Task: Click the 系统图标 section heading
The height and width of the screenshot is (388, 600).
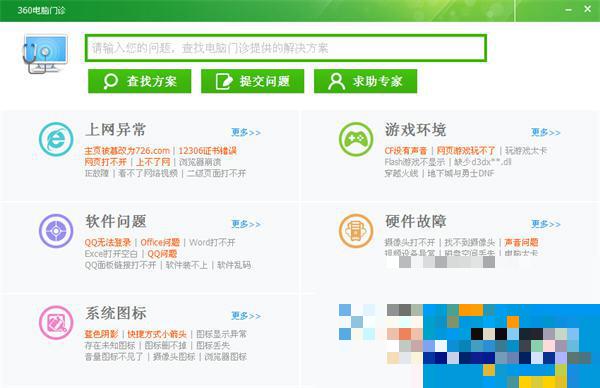Action: click(116, 313)
